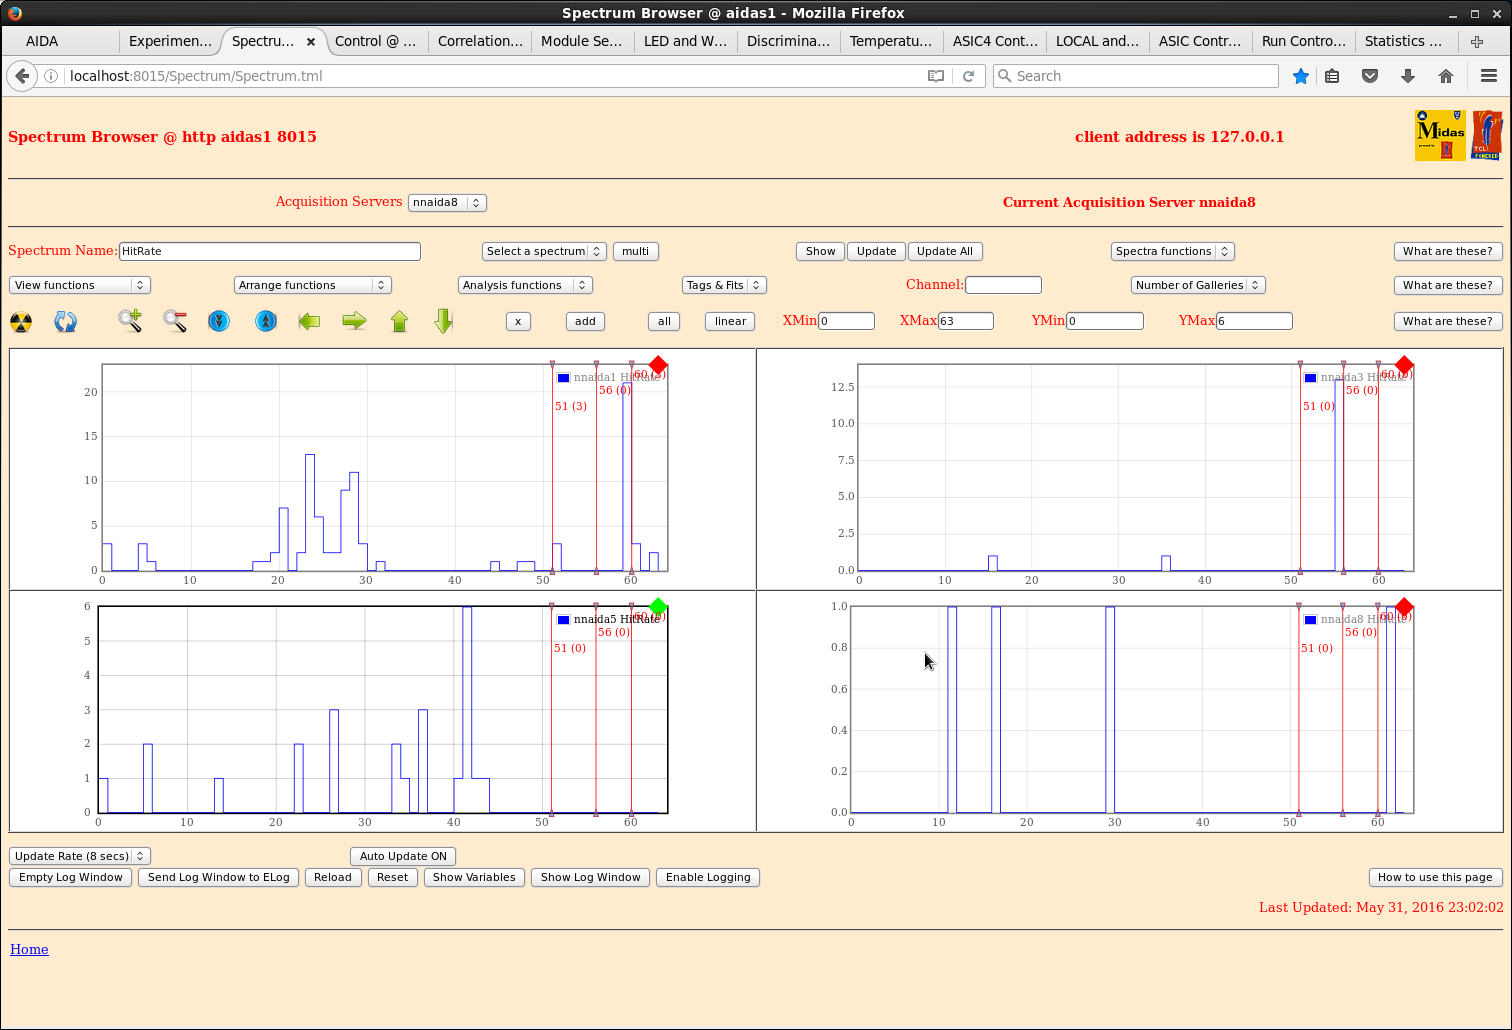Click the green right arrow icon
Image resolution: width=1512 pixels, height=1030 pixels.
(x=354, y=321)
